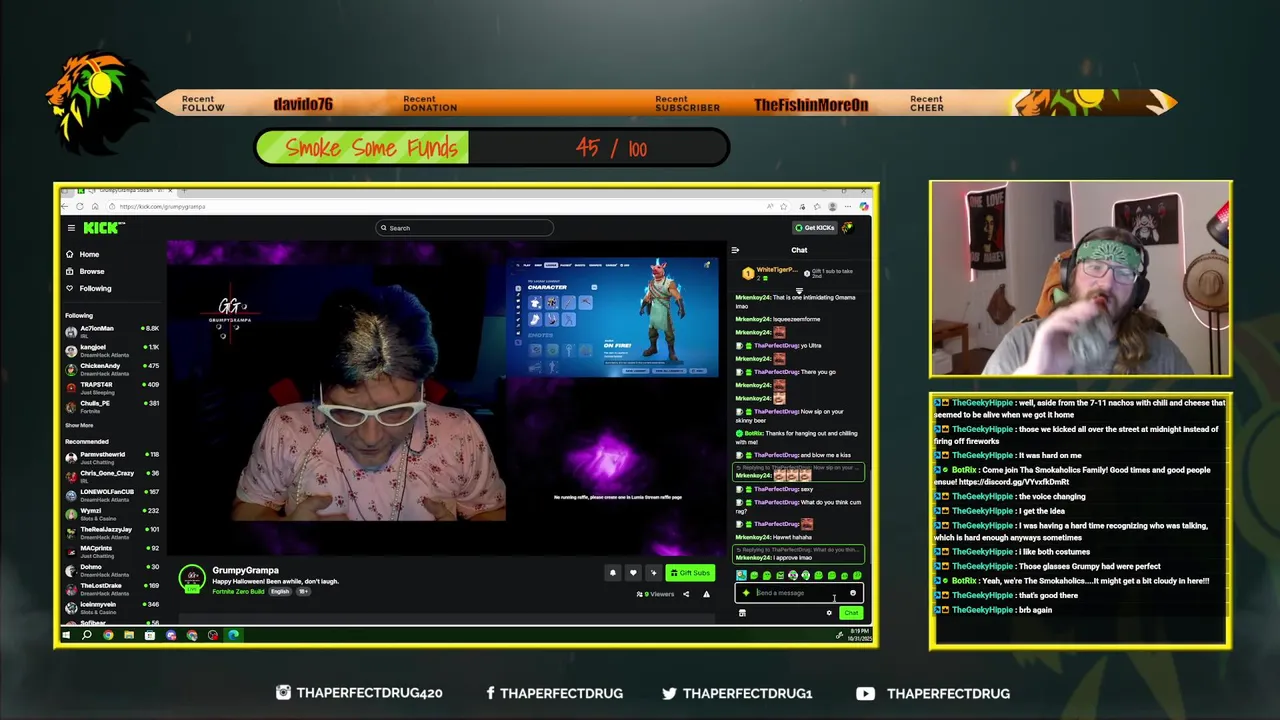Toggle the follow heart button
Viewport: 1280px width, 720px height.
[x=633, y=573]
